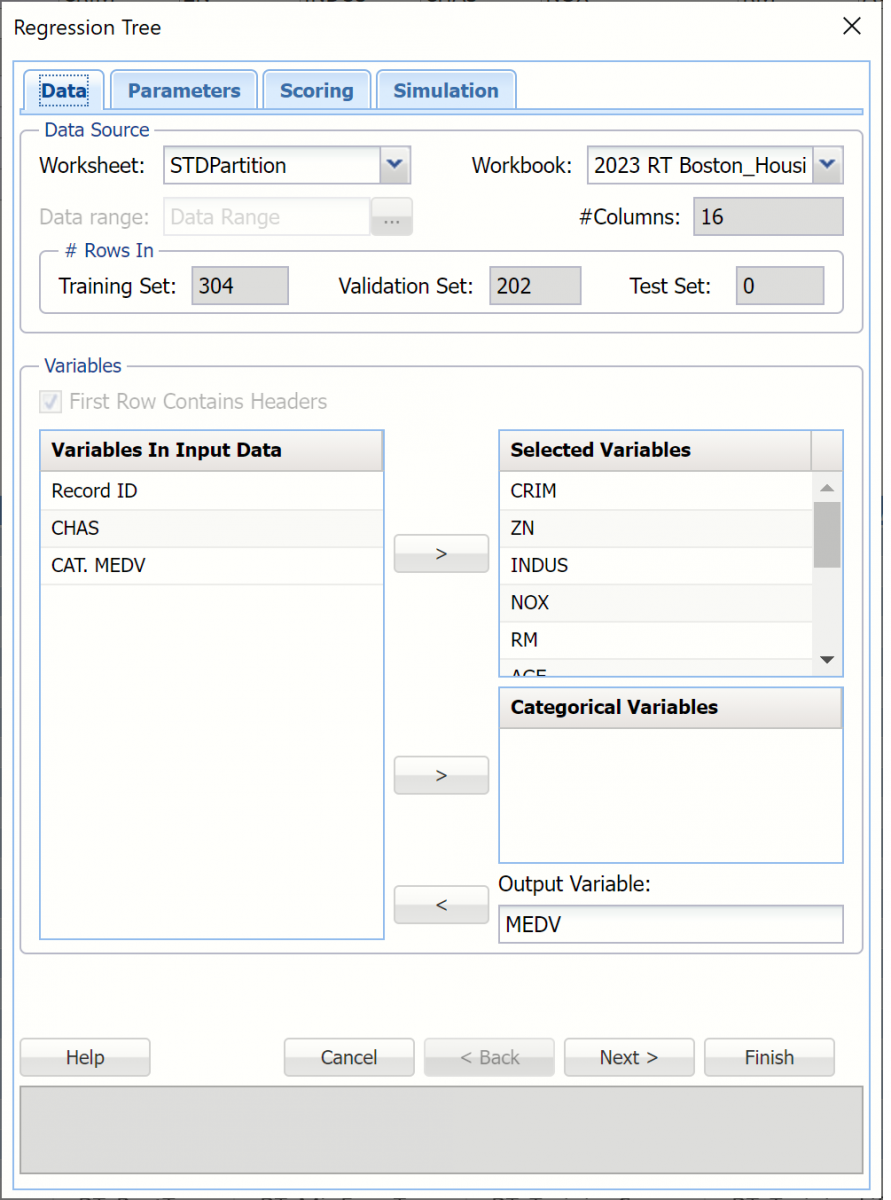Screen dimensions: 891x1200
Task: Move variable to Categorical Variables list
Action: [441, 775]
